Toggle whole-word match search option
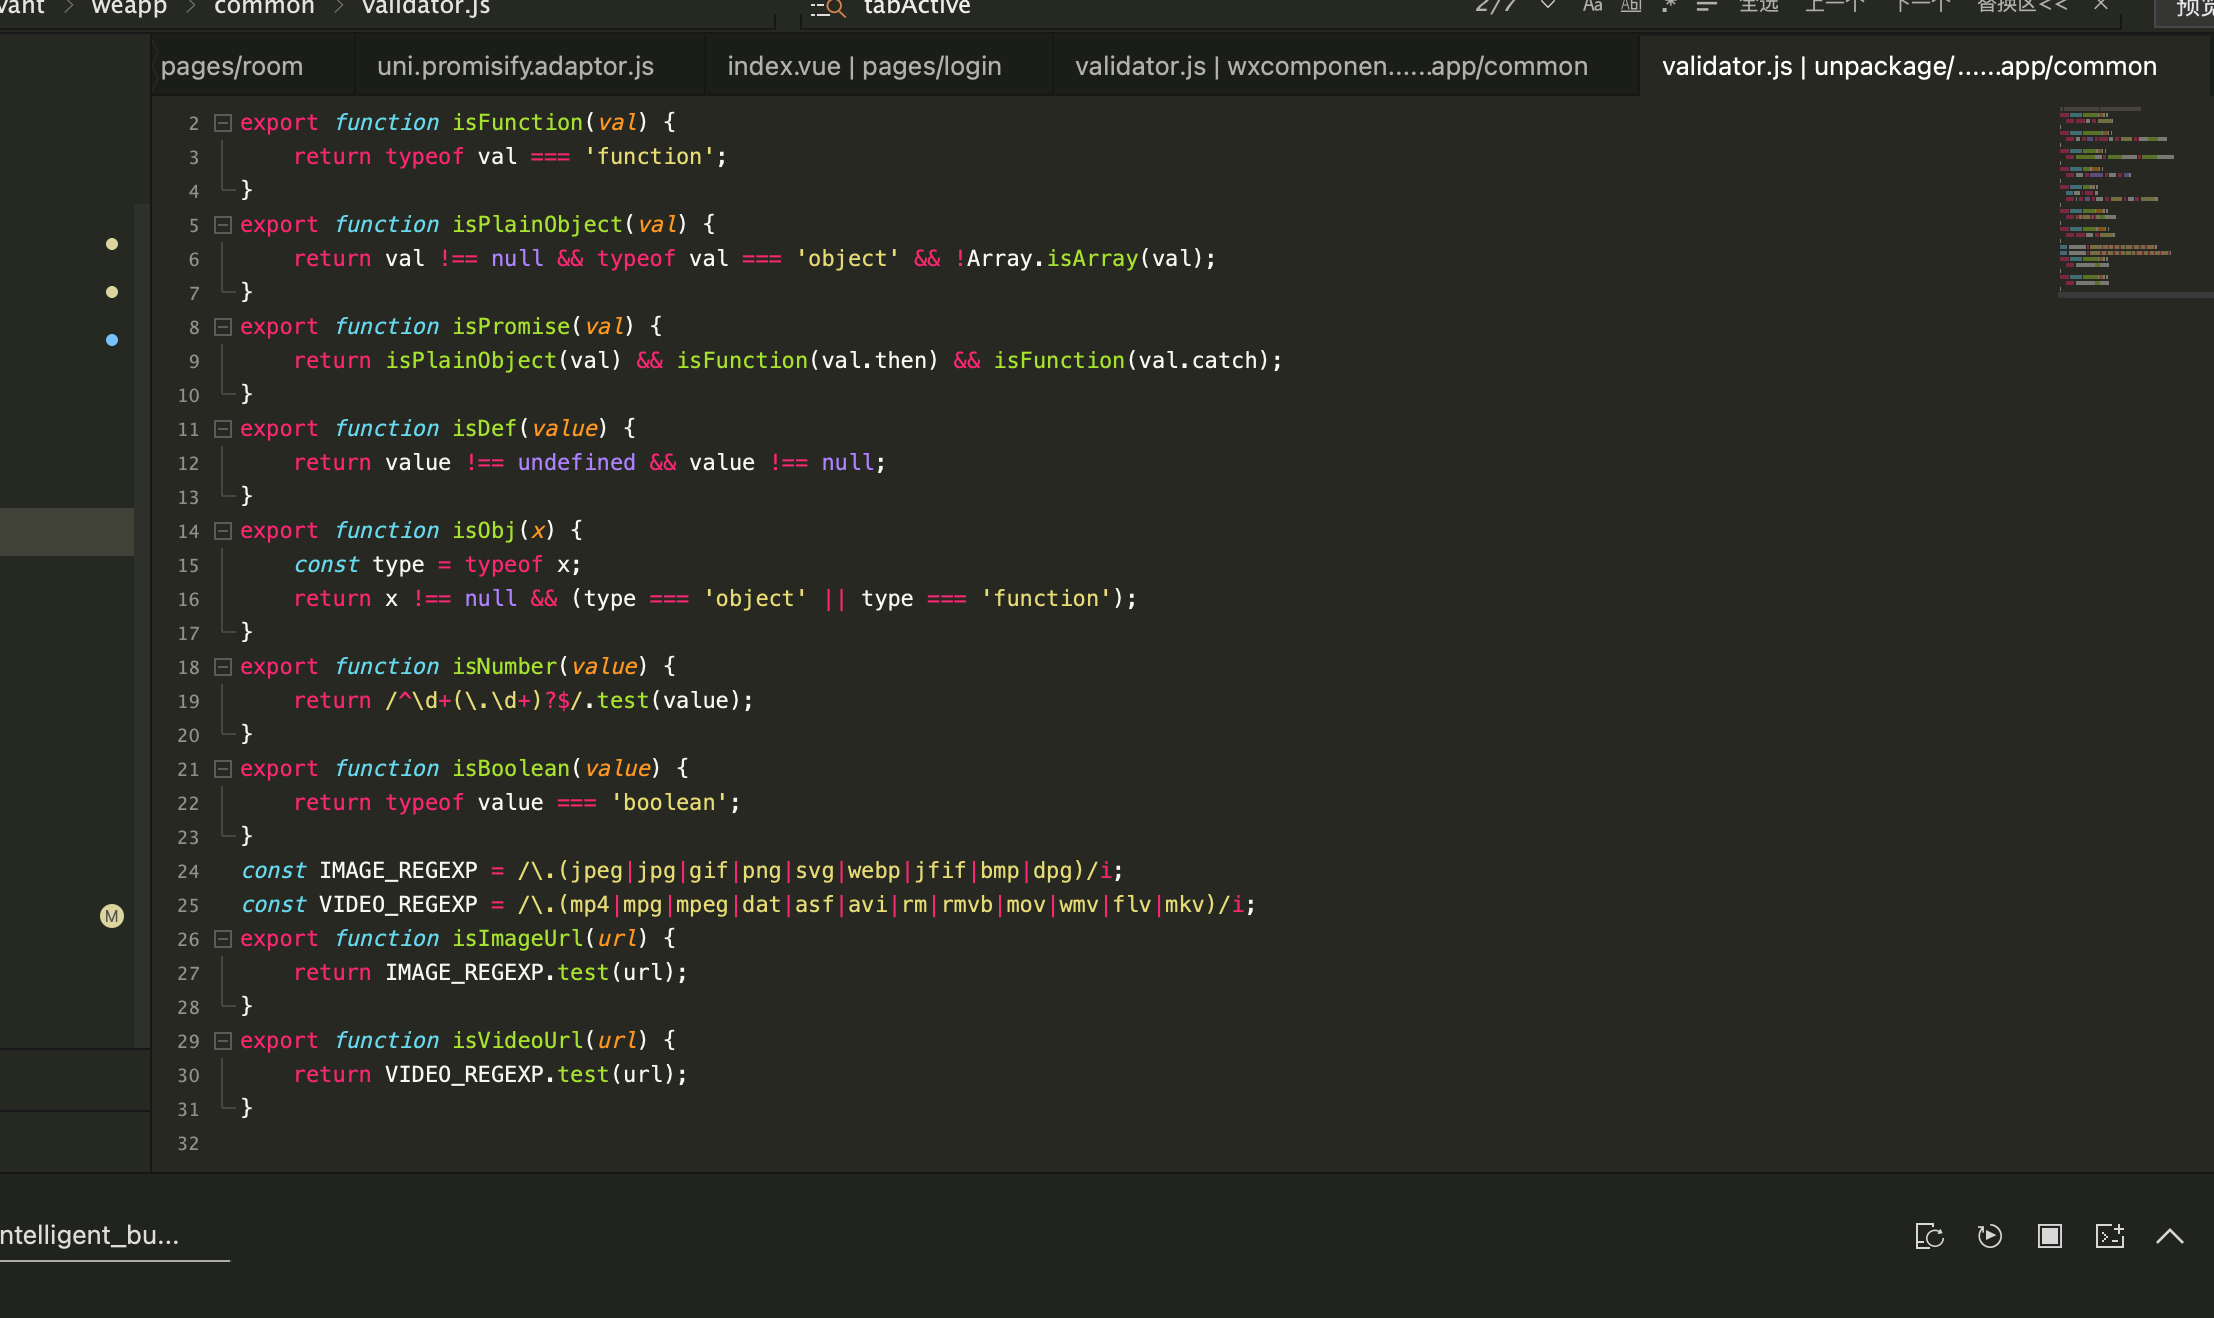 click(x=1631, y=6)
